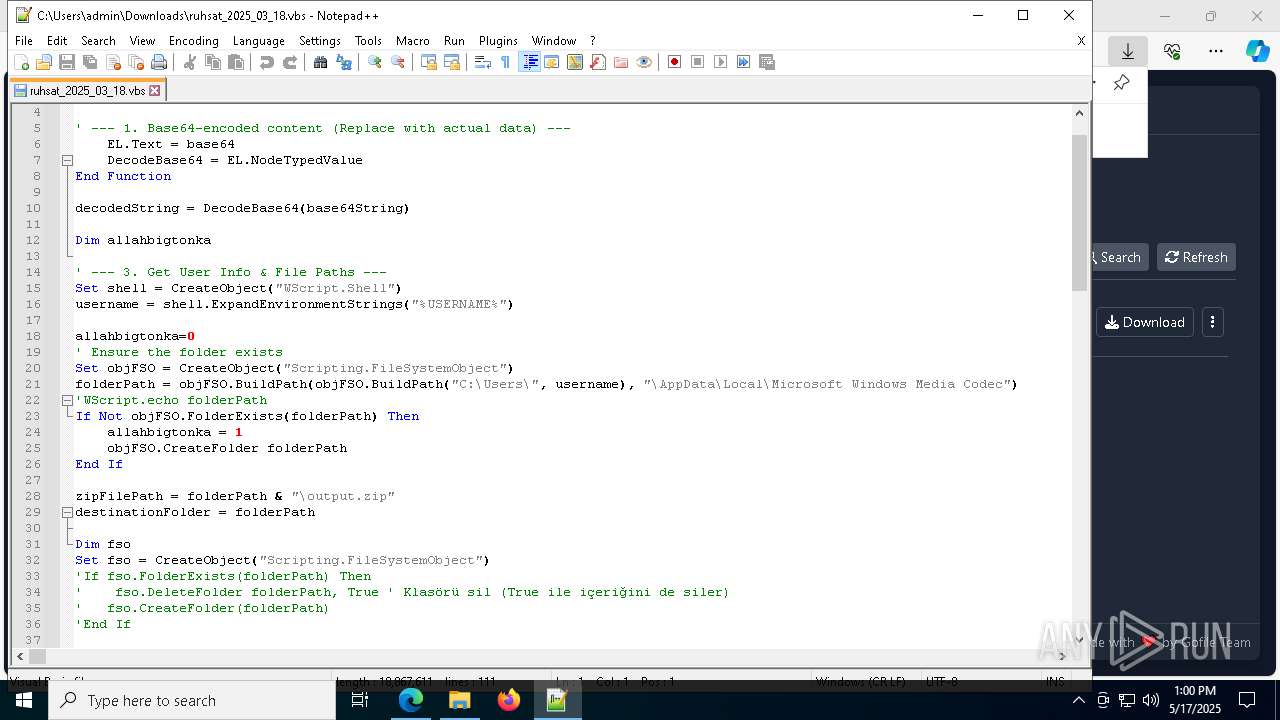Click the Open file toolbar icon
This screenshot has width=1280, height=720.
pos(44,62)
